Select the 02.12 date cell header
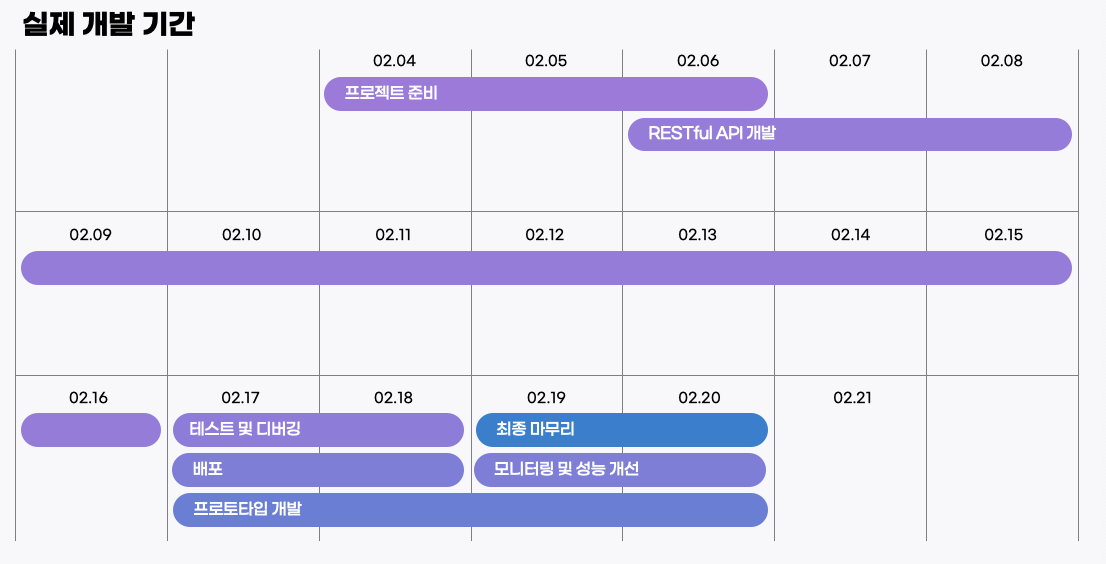Viewport: 1106px width, 564px height. coord(545,235)
